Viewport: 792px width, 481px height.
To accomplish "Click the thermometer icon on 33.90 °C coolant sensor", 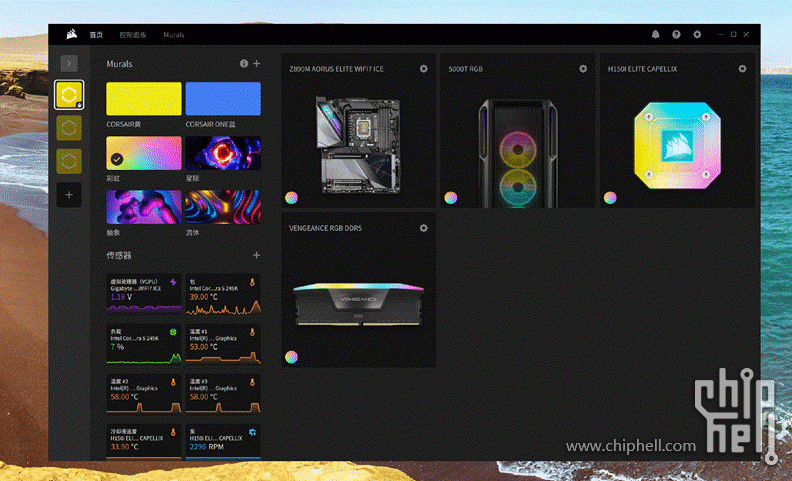I will 173,432.
